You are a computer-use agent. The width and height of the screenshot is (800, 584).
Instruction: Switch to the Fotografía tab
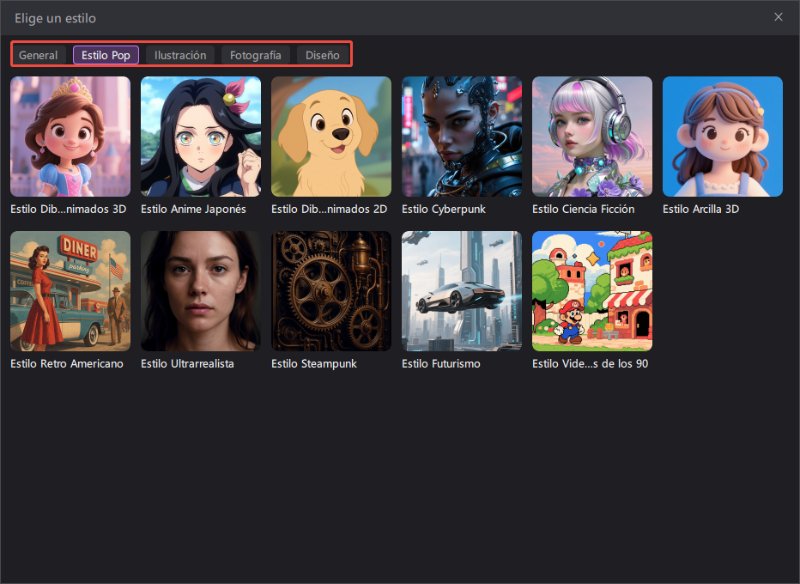click(x=255, y=55)
